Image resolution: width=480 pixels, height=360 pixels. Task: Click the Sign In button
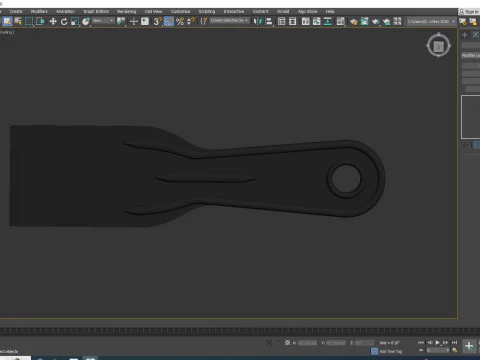coord(469,12)
